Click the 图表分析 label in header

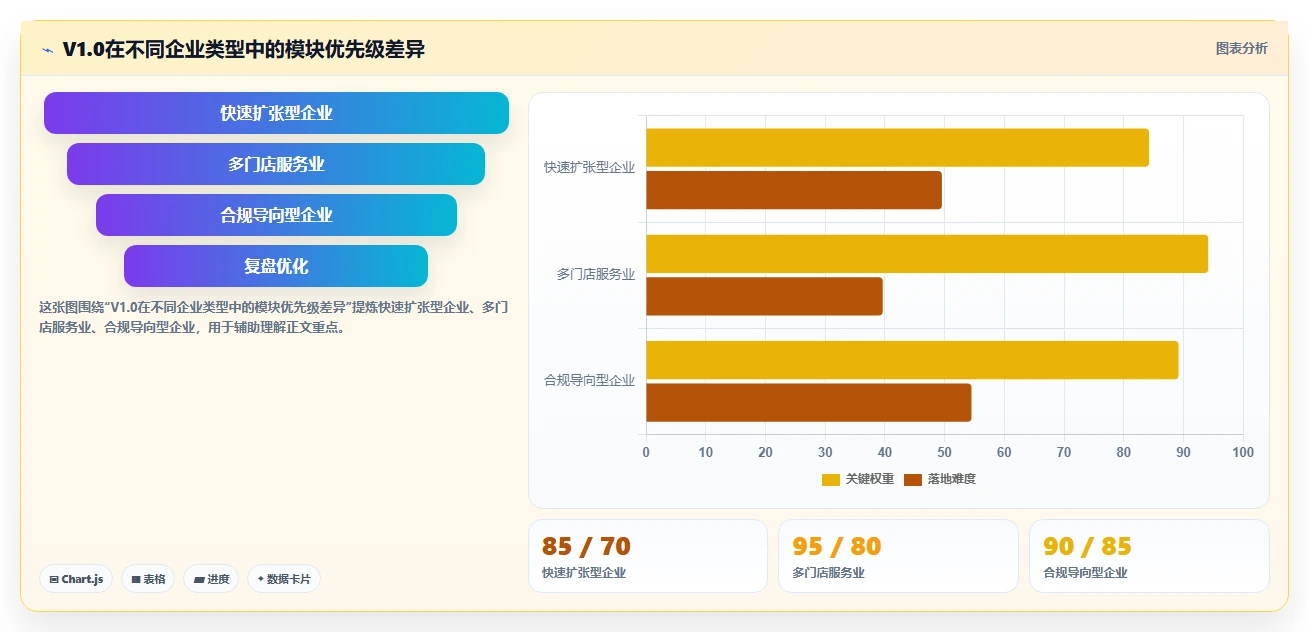1241,48
